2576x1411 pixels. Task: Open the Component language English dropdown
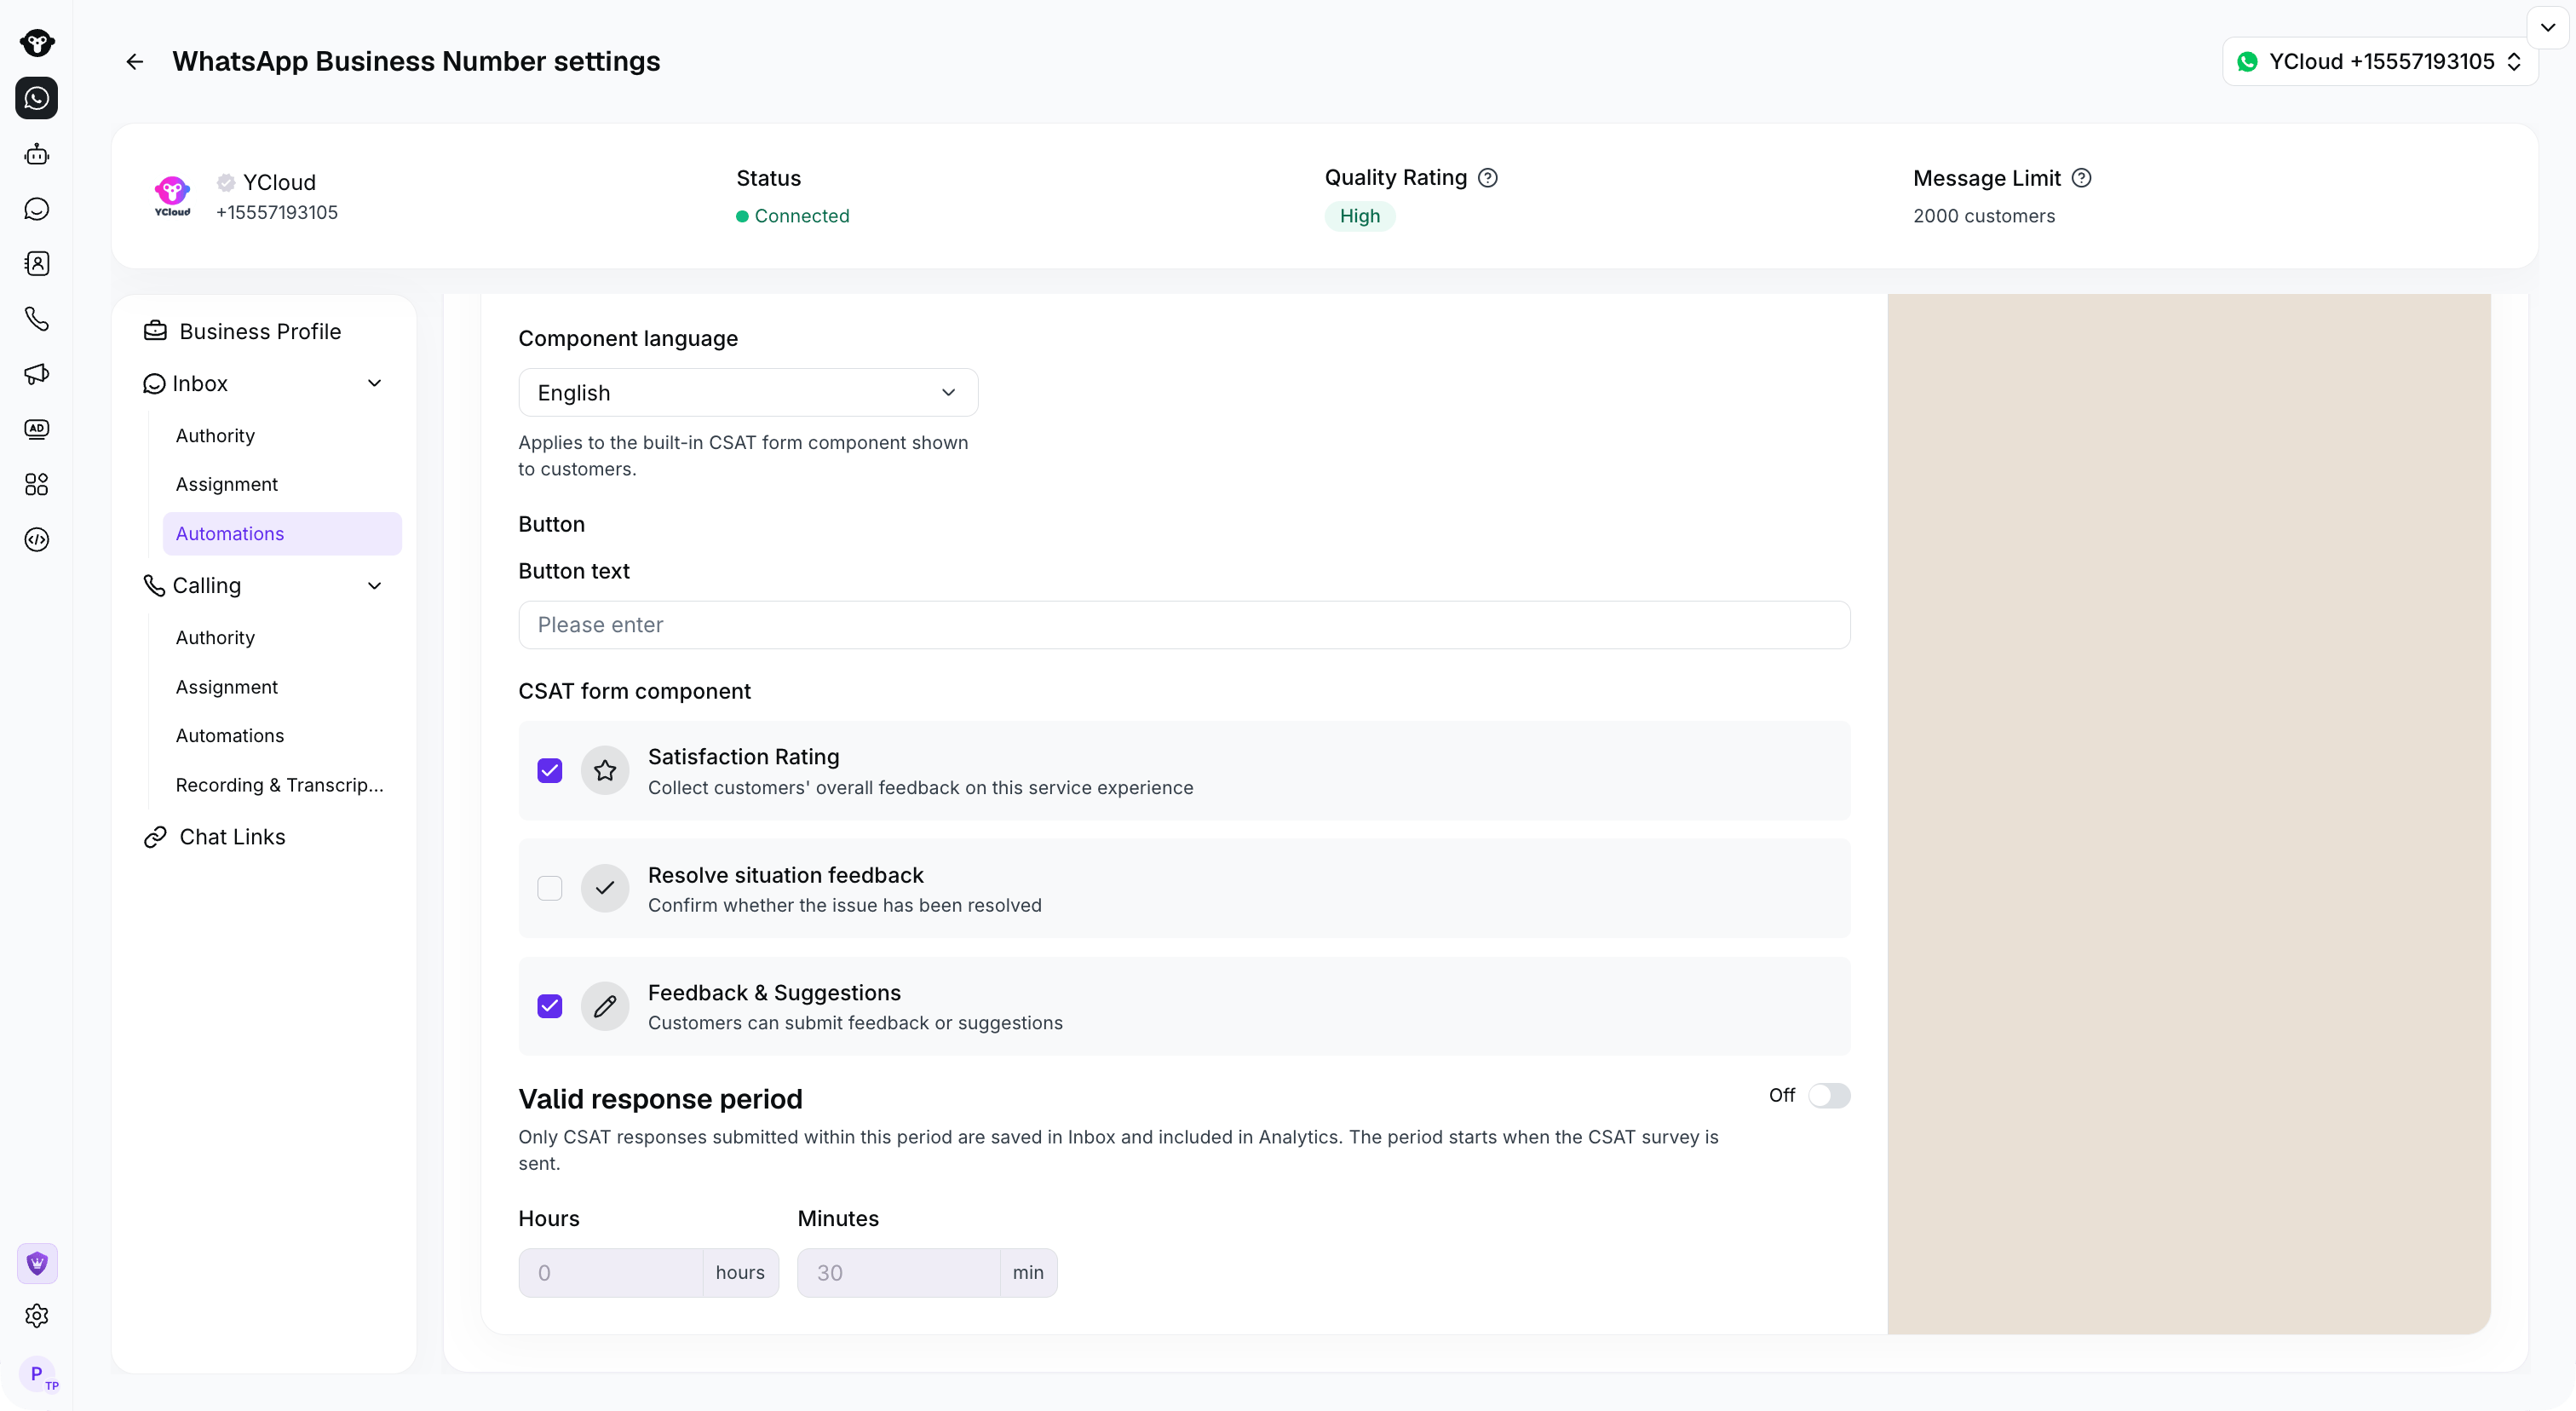[748, 393]
